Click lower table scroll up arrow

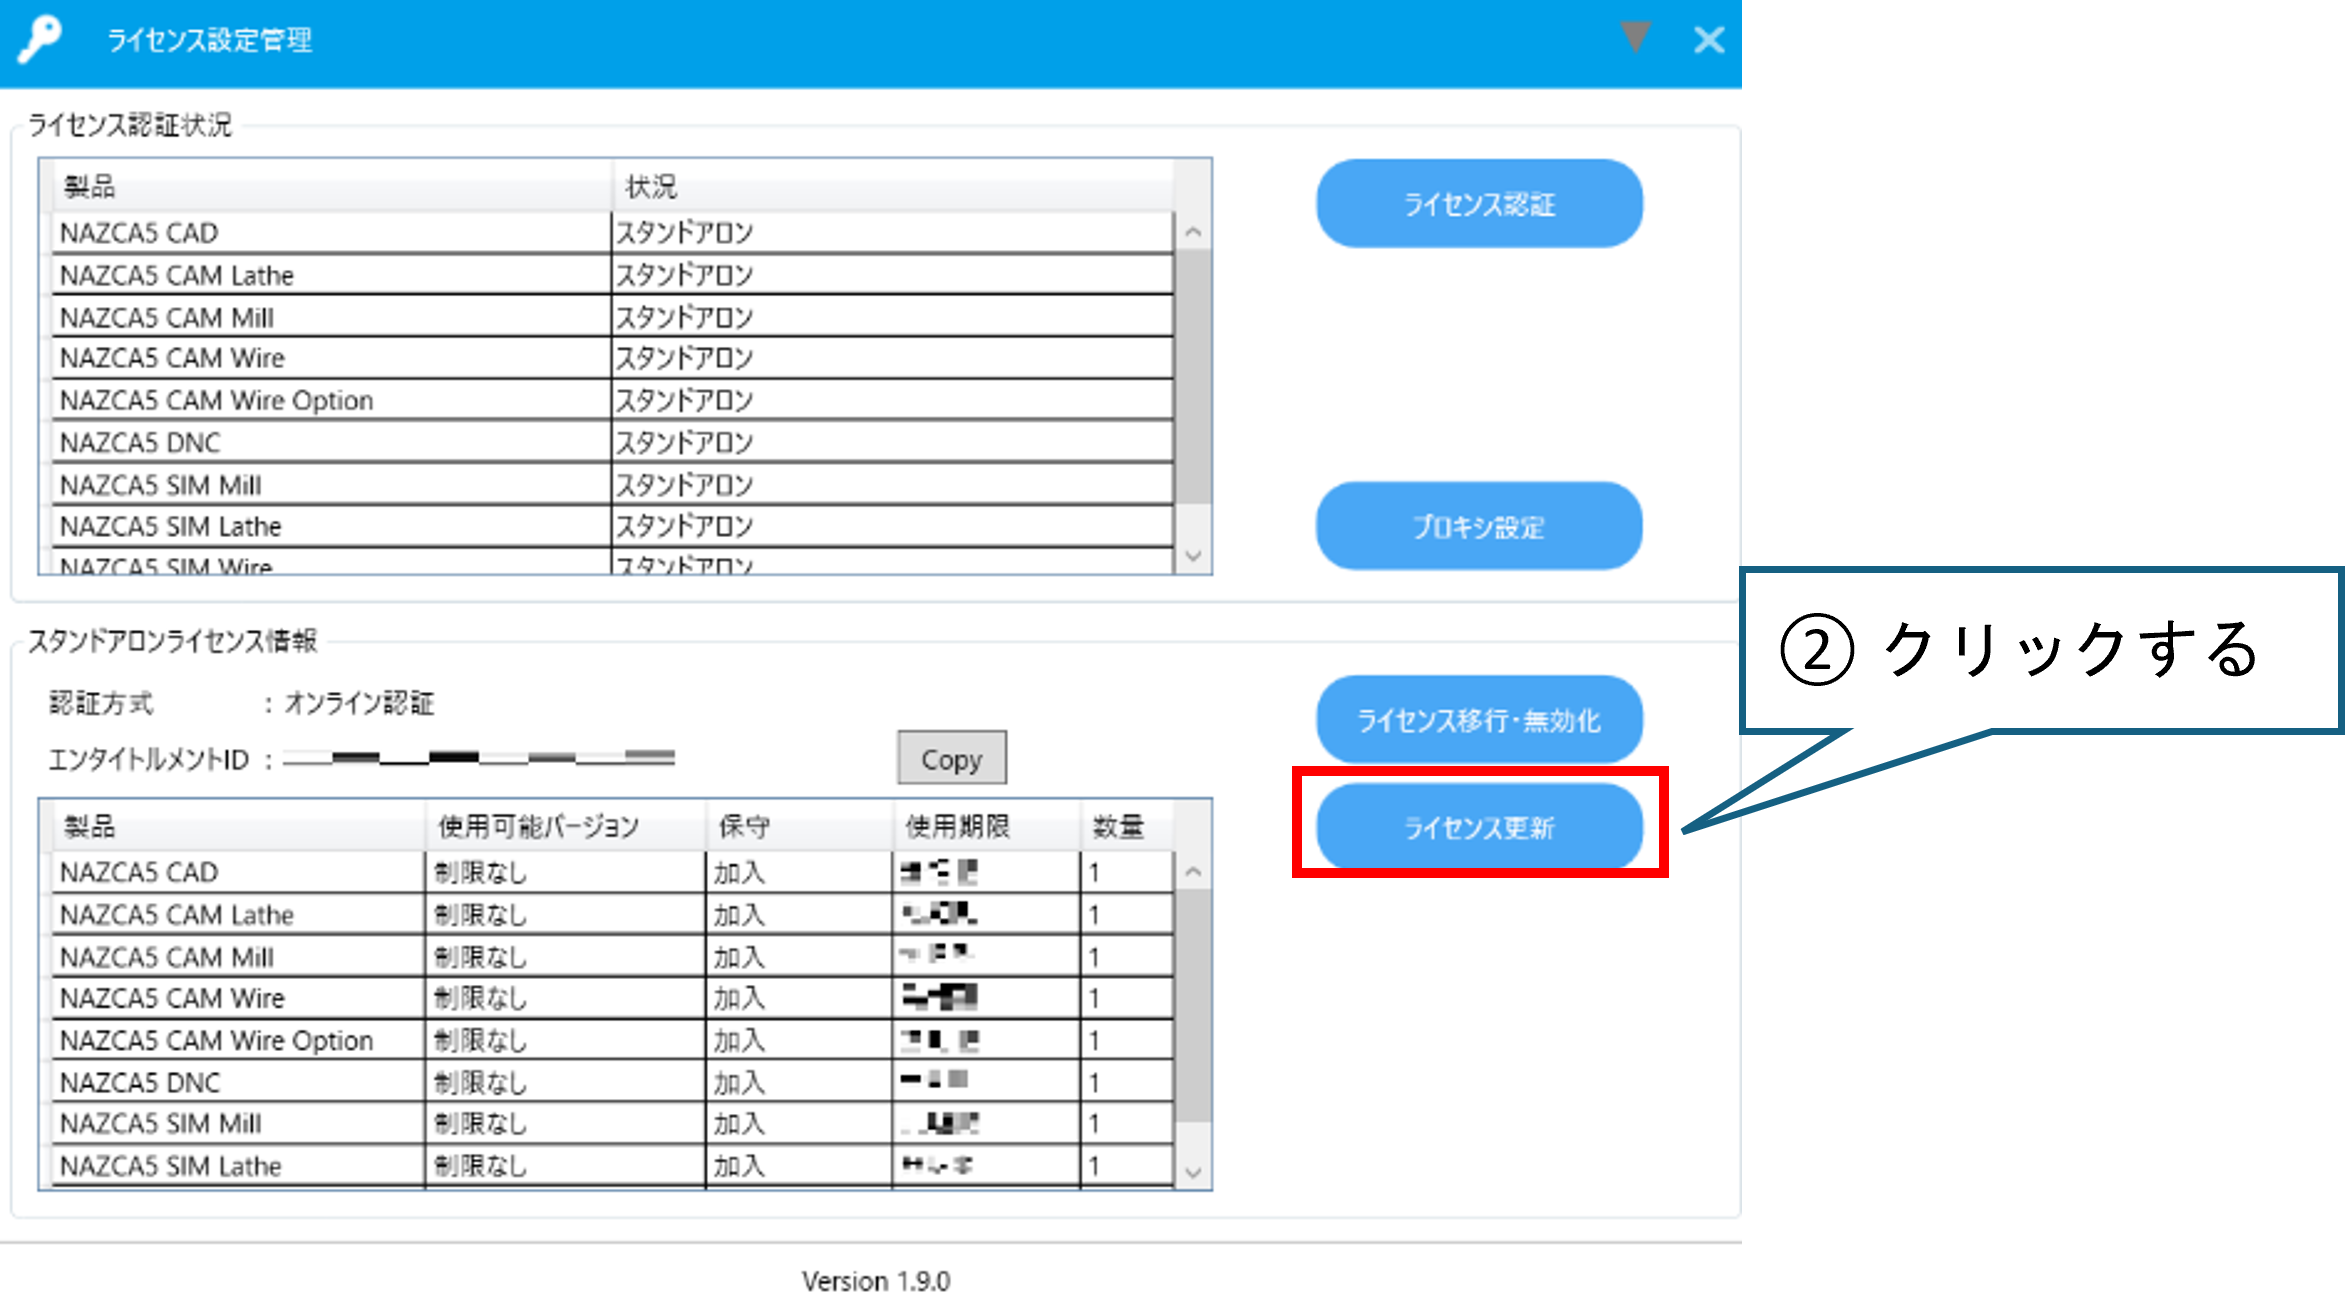point(1192,872)
